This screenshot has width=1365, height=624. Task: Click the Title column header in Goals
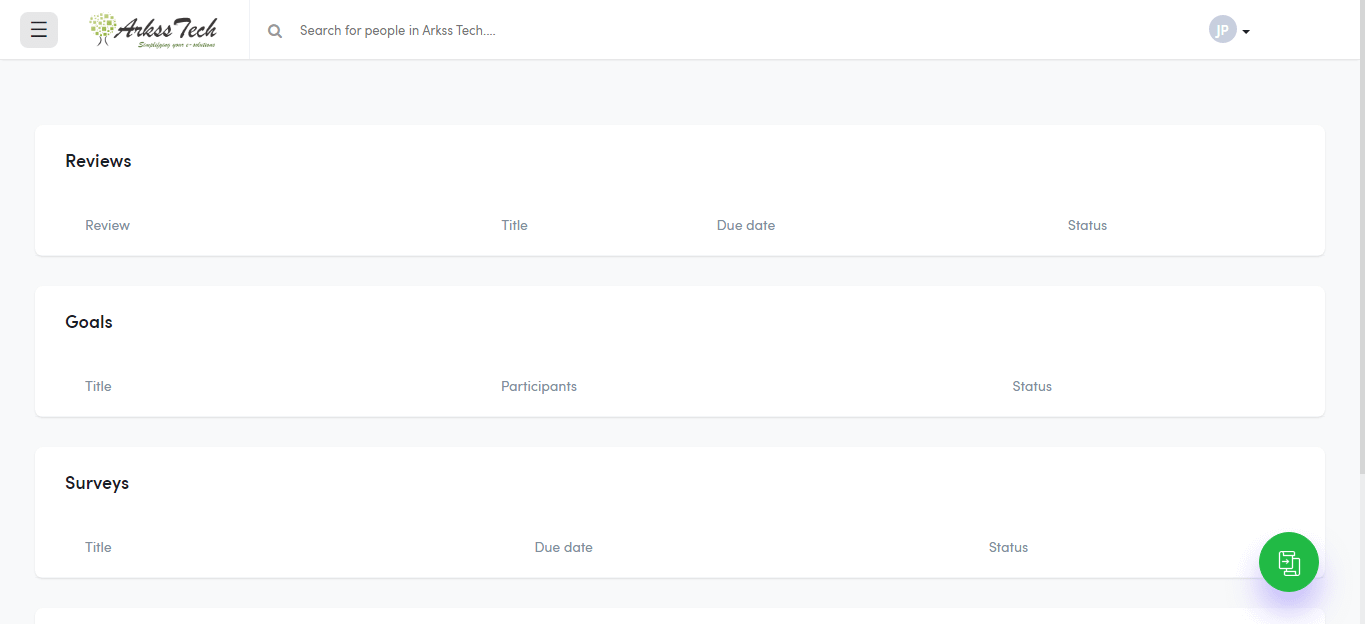click(98, 386)
